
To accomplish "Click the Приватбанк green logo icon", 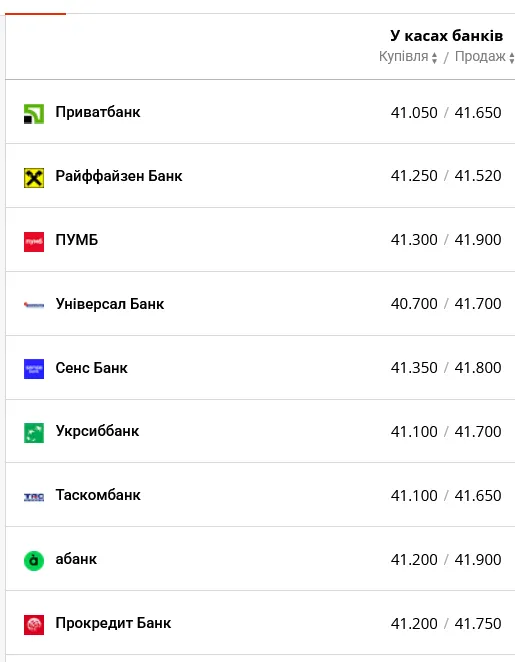I will [34, 114].
